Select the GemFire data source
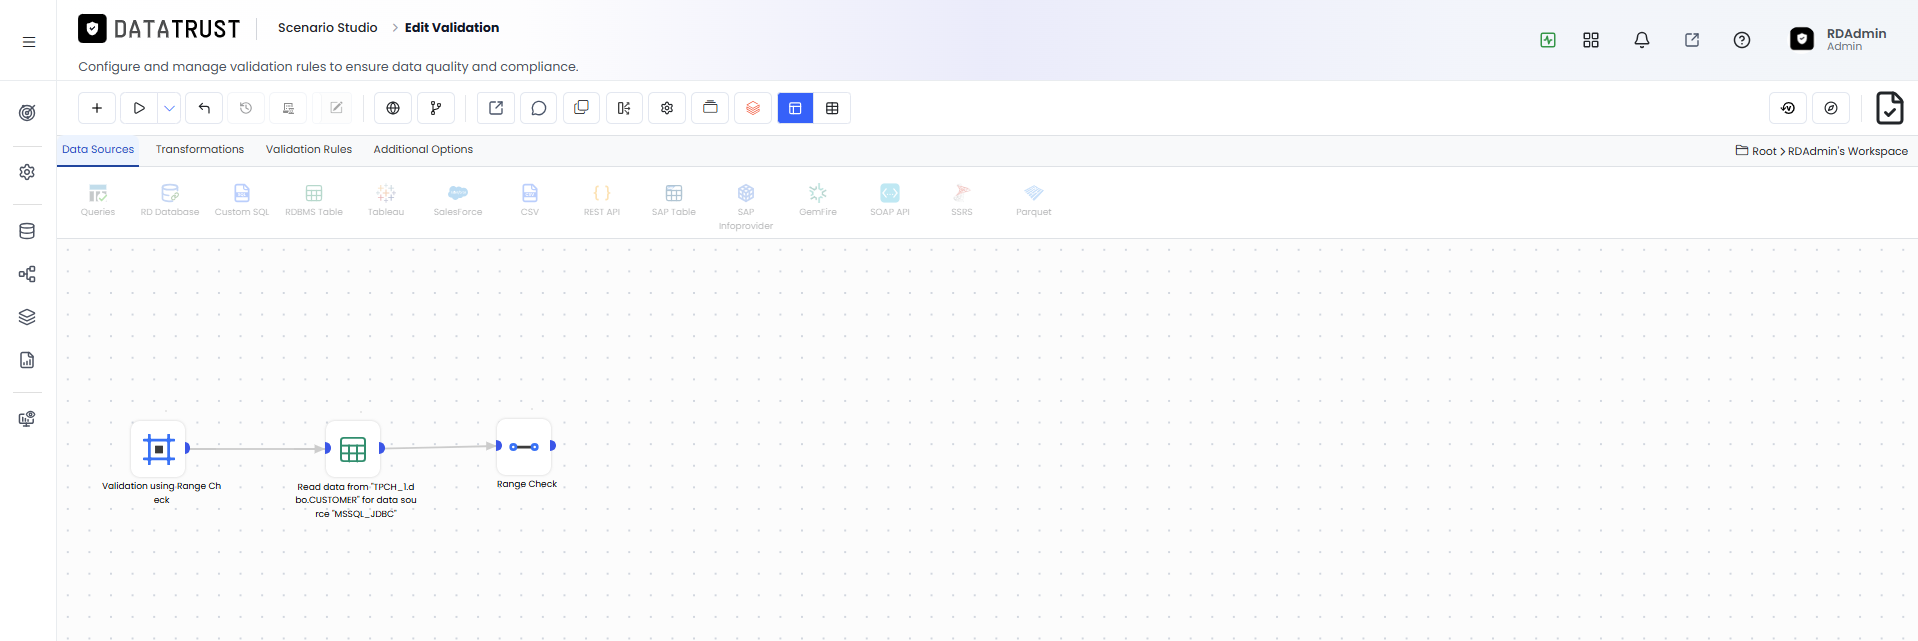The image size is (1918, 641). 818,199
